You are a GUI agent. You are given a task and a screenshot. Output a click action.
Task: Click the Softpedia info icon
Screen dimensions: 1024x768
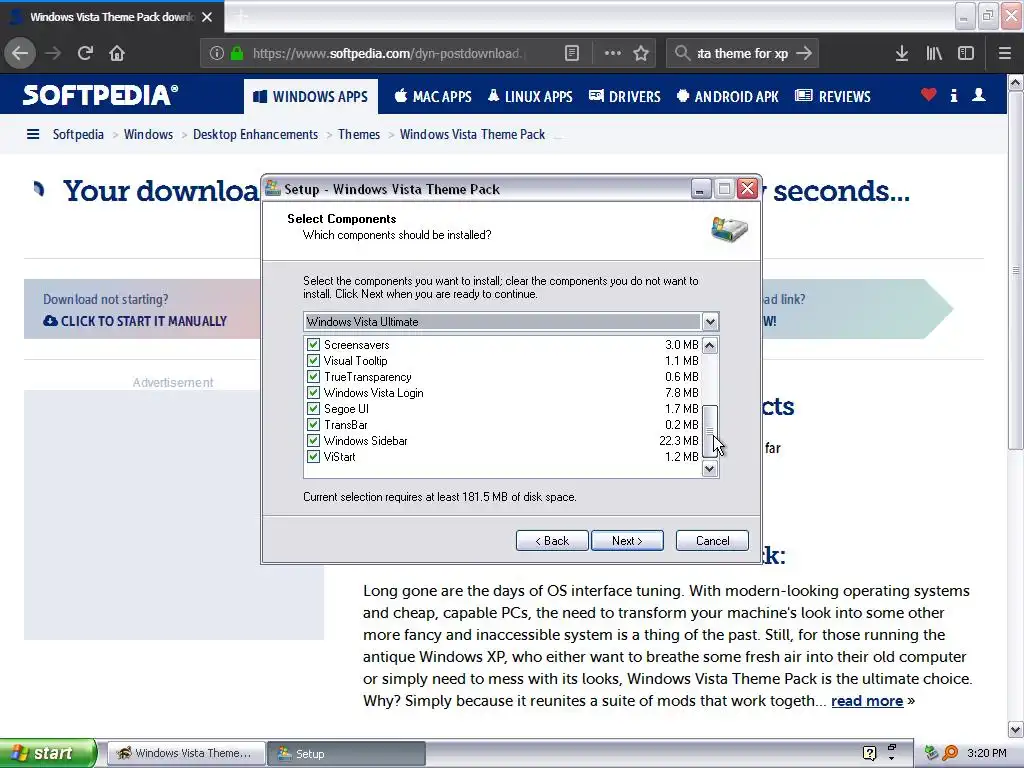(954, 95)
